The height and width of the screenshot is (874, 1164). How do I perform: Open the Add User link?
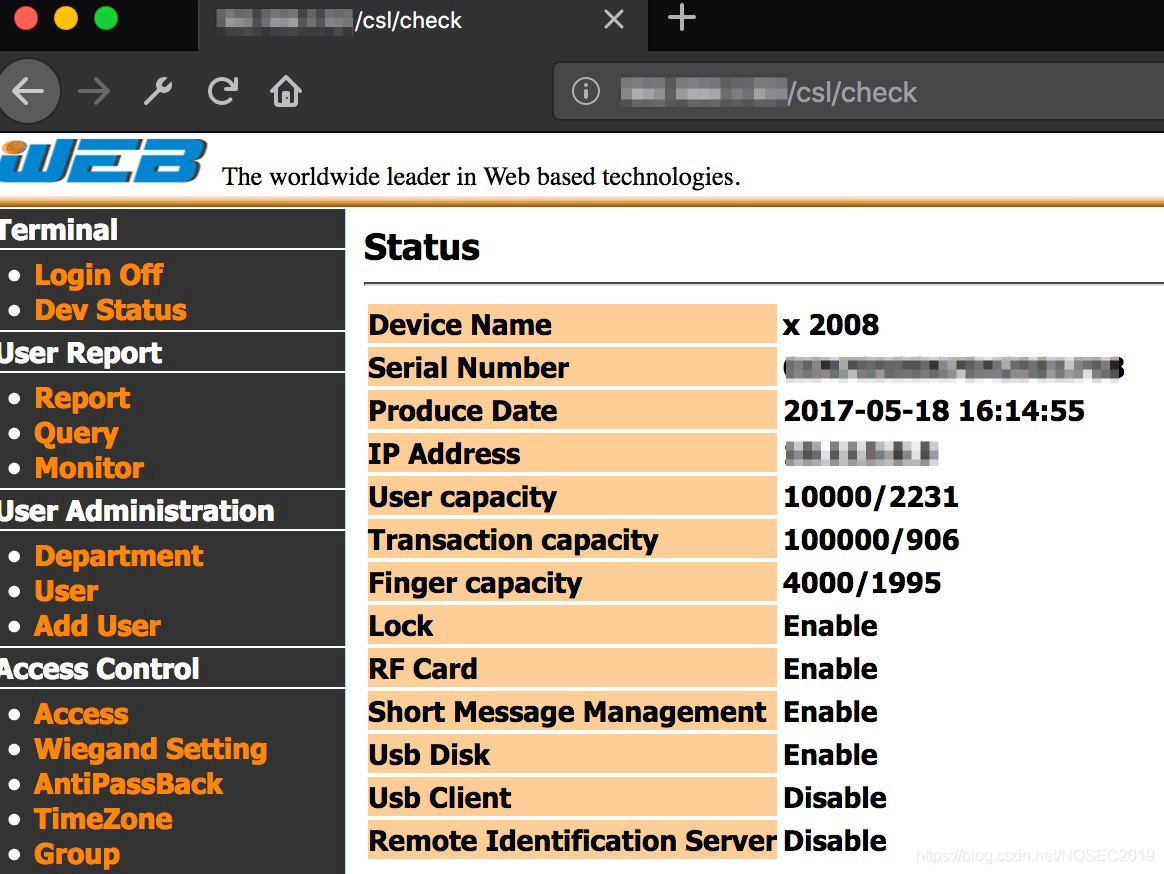tap(97, 625)
